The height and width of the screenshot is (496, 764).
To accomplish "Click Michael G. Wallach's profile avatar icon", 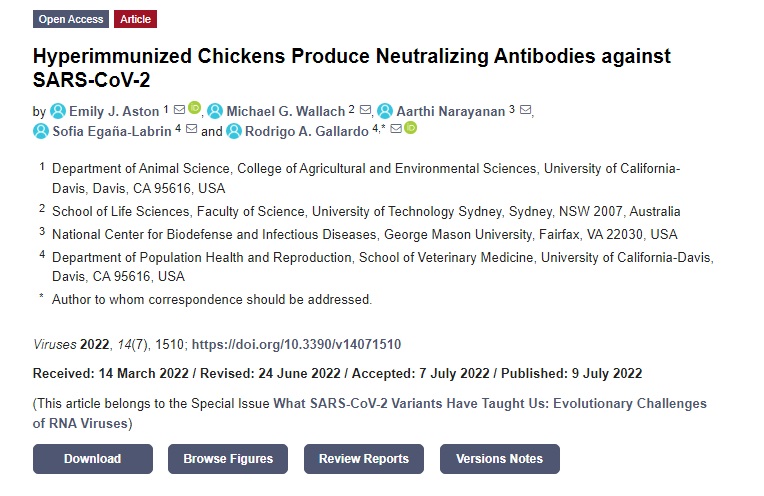I will pos(215,112).
